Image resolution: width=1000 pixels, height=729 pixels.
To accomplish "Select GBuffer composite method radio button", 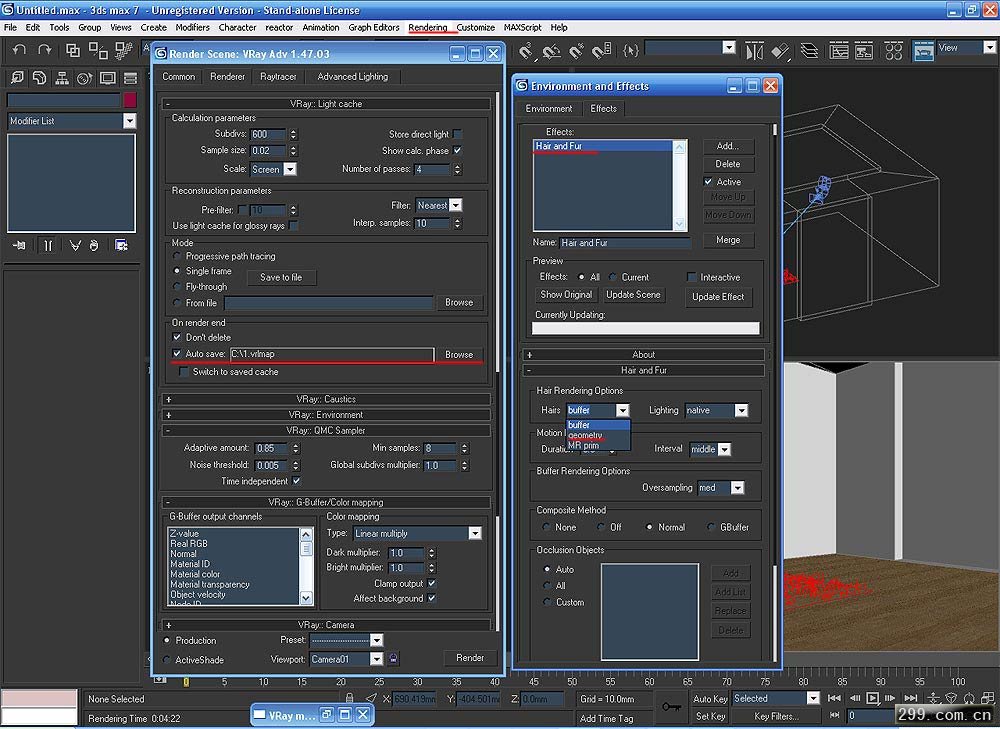I will tap(711, 527).
